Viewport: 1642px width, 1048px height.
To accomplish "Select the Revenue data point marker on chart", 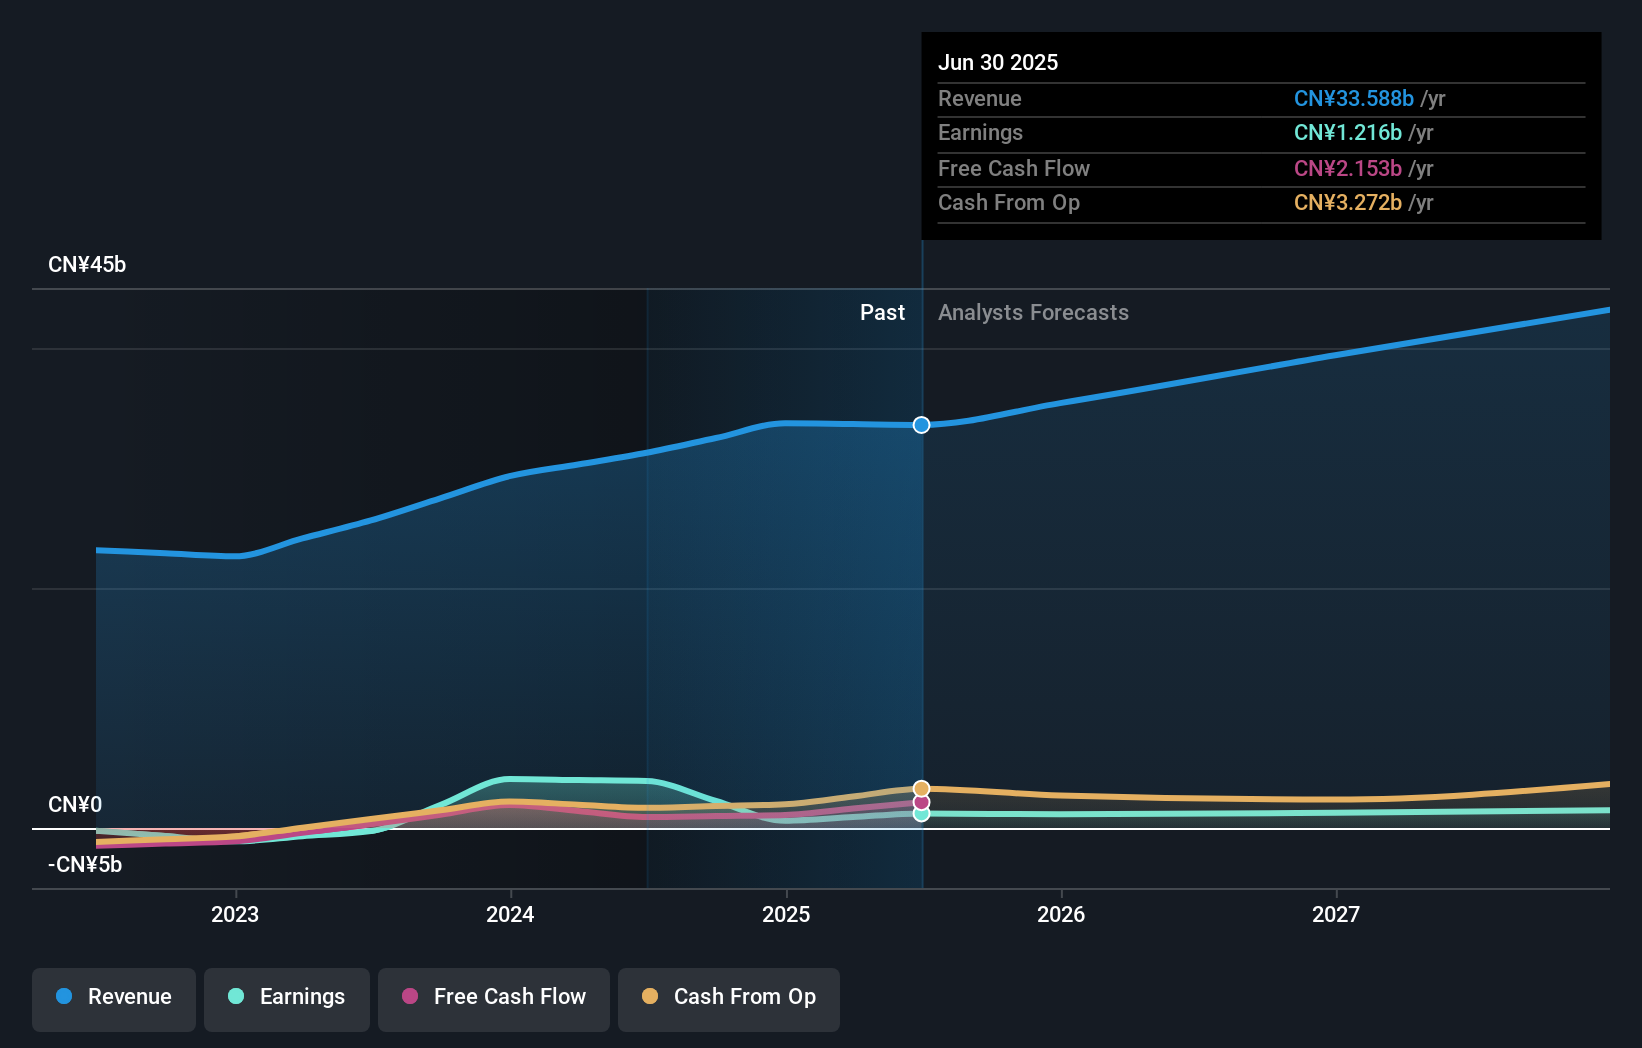I will tap(921, 425).
